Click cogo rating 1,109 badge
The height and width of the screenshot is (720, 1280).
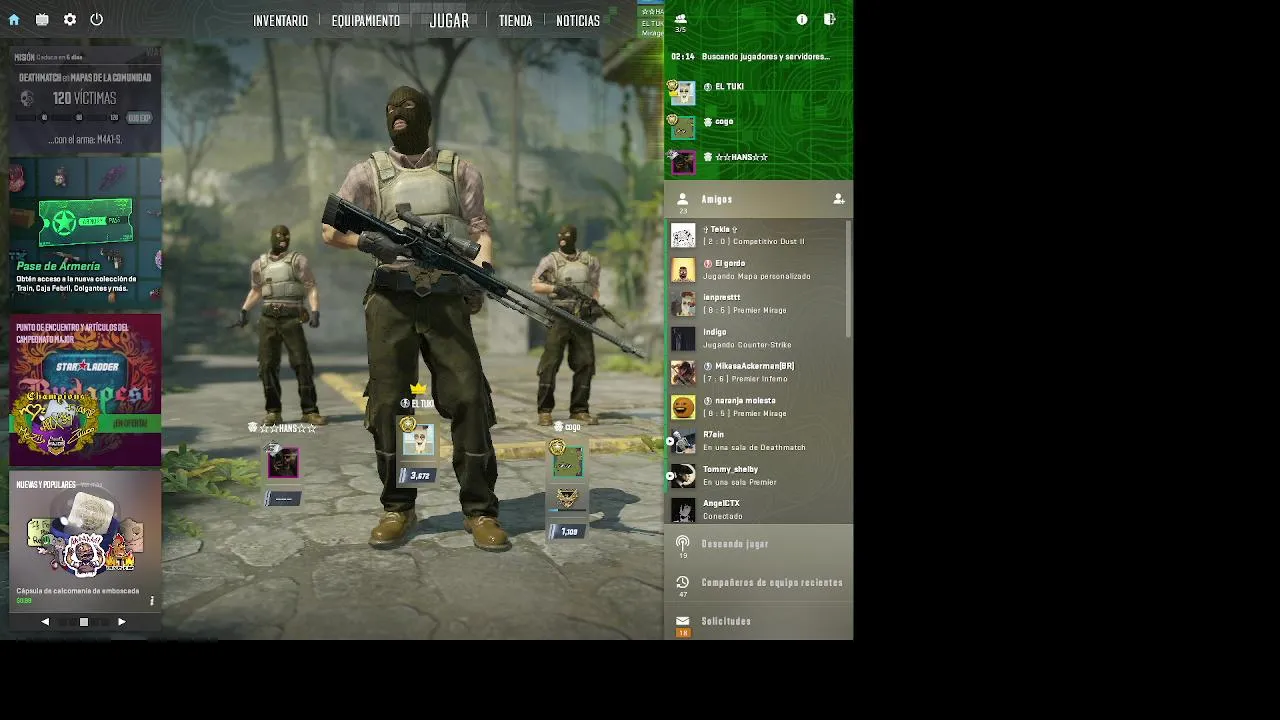click(567, 532)
